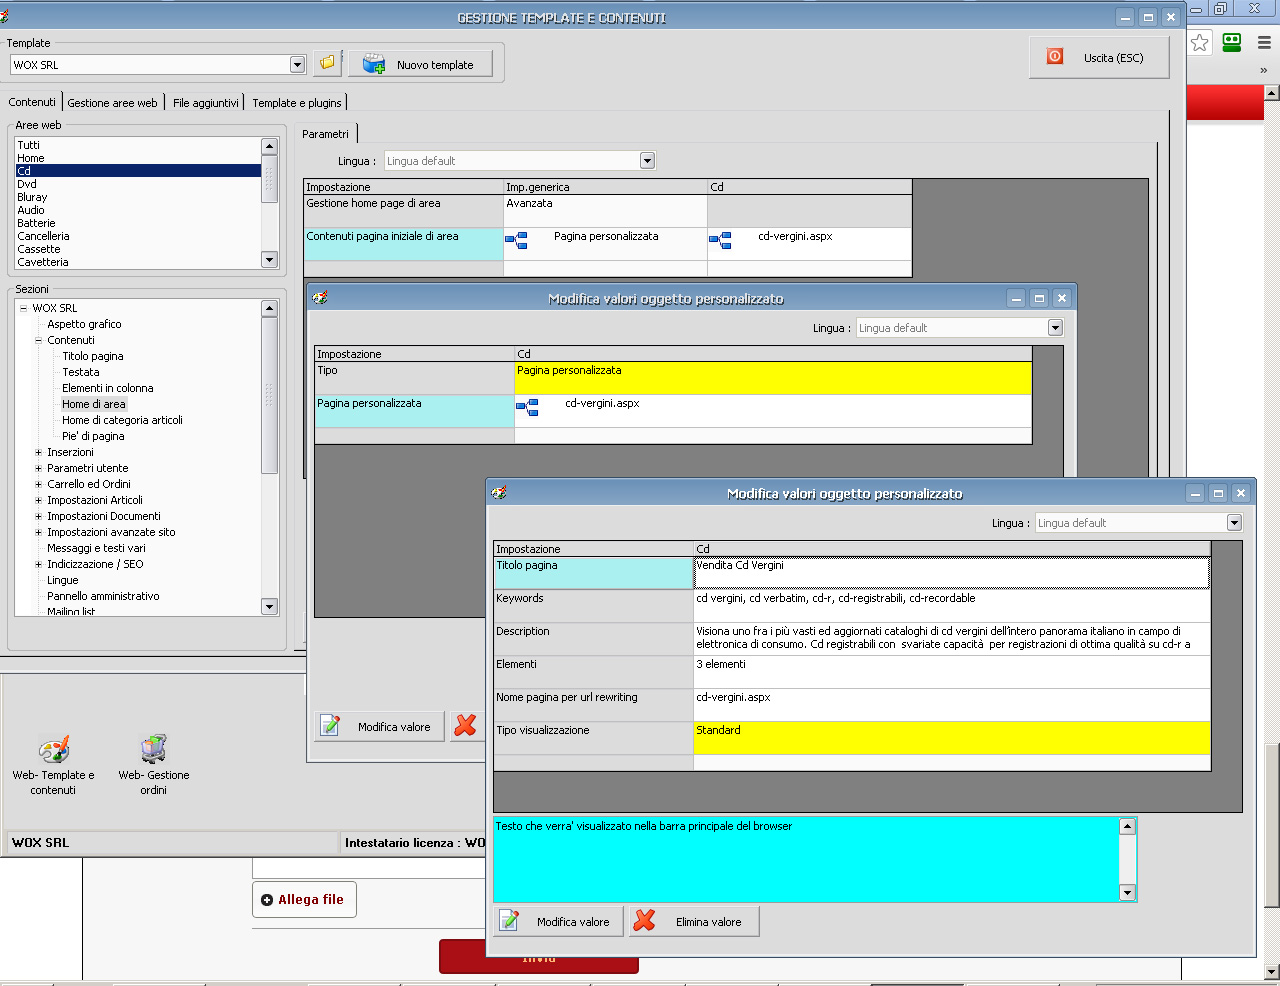Click Modifica valore in the back dialog
Screen dimensions: 1280x986
pyautogui.click(x=380, y=726)
